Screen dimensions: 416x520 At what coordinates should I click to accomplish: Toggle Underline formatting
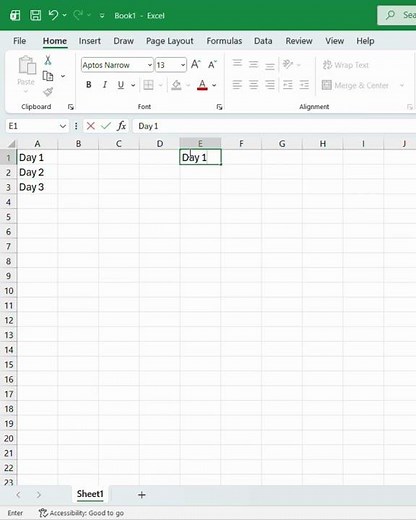coord(121,85)
